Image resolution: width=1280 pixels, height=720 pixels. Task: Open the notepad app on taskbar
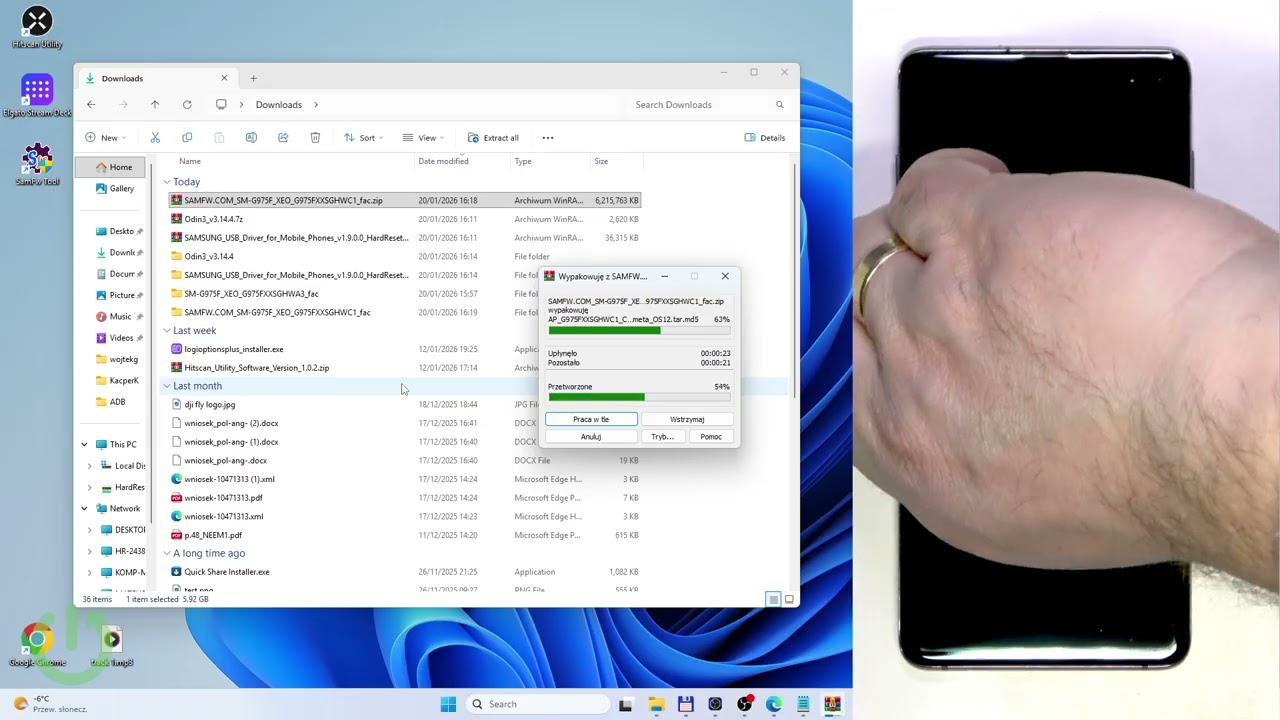coord(803,704)
